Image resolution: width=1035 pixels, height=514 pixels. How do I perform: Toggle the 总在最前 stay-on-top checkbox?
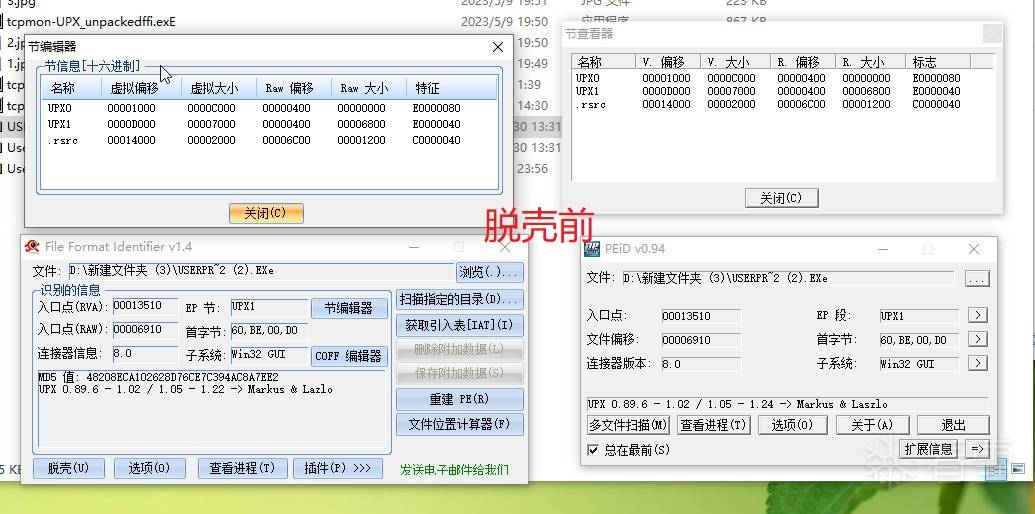click(593, 450)
